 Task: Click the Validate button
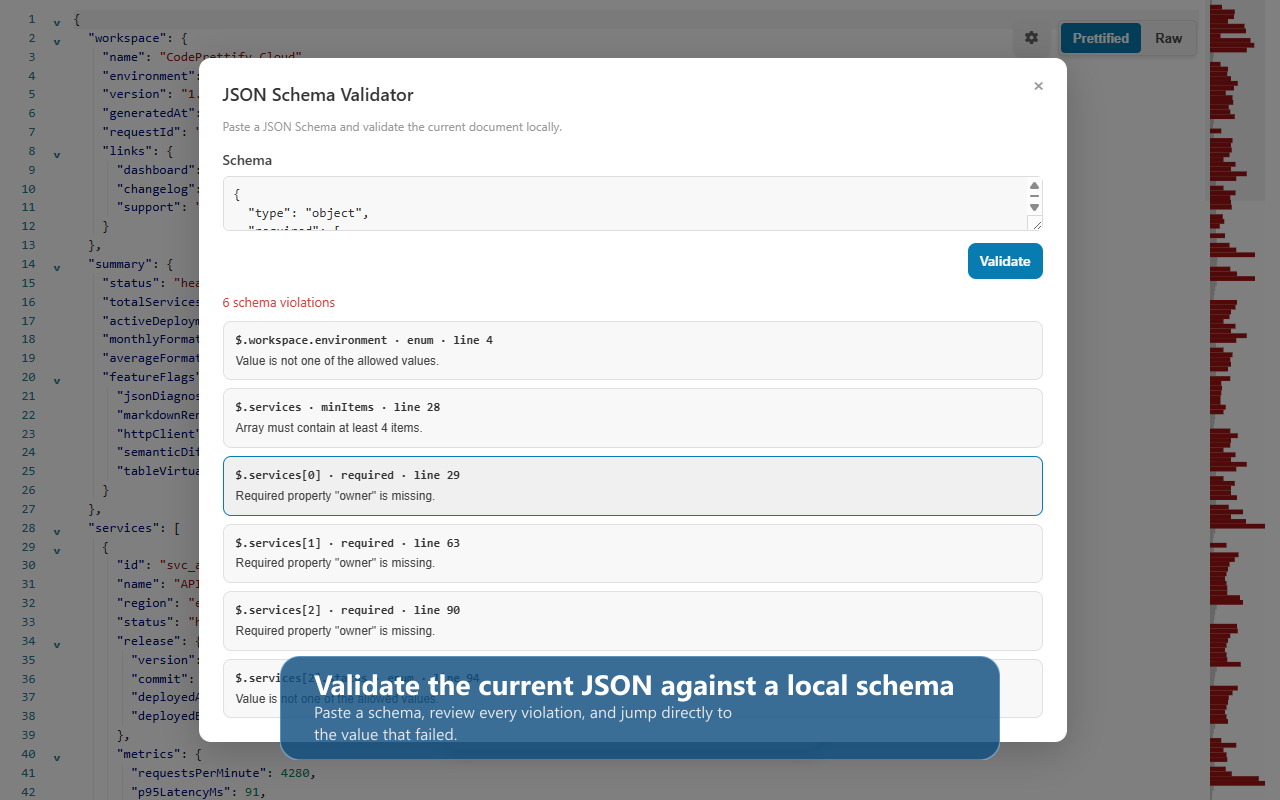click(x=1005, y=261)
